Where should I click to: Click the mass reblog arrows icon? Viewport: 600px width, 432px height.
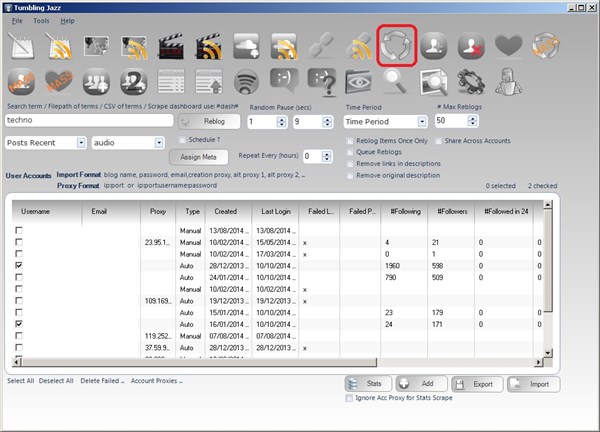546,46
